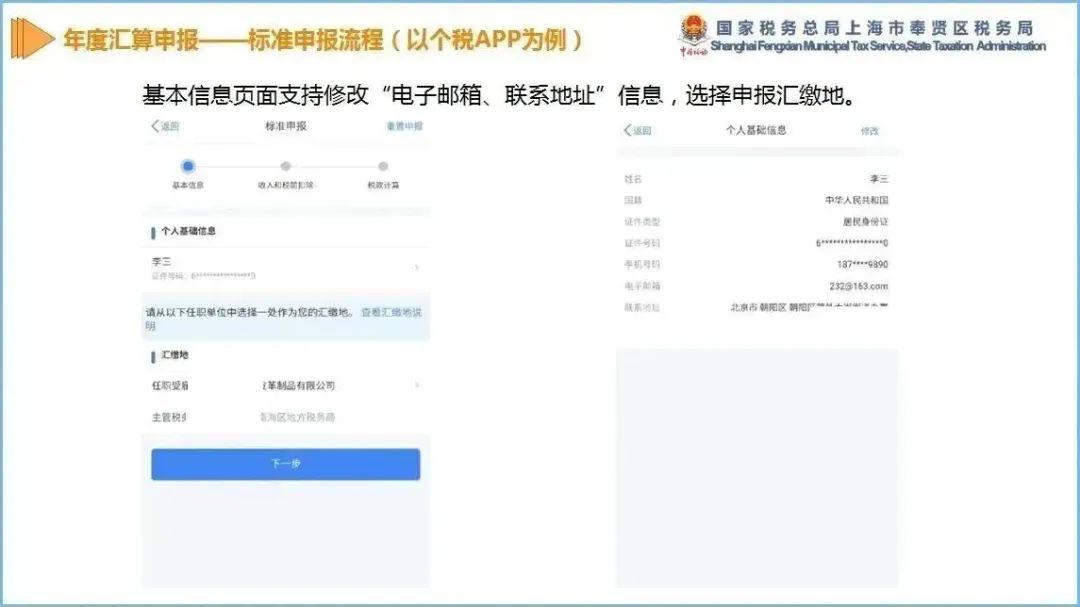The width and height of the screenshot is (1080, 607).
Task: Click the tax bureau emblem logo
Action: (x=694, y=33)
